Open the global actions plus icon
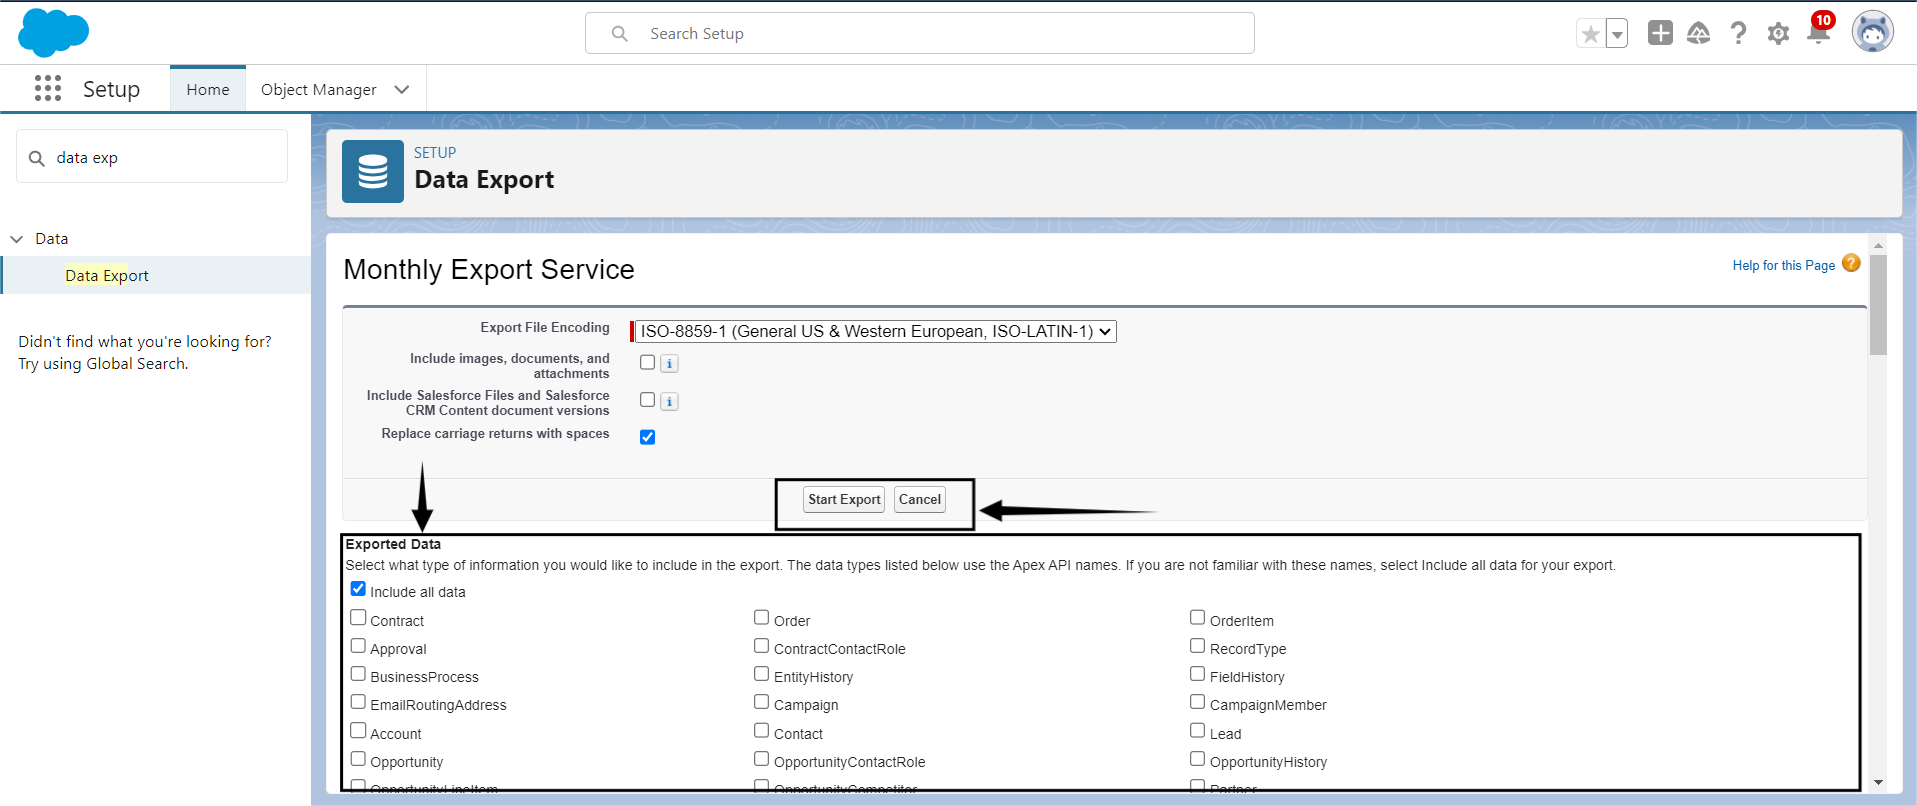 1660,33
